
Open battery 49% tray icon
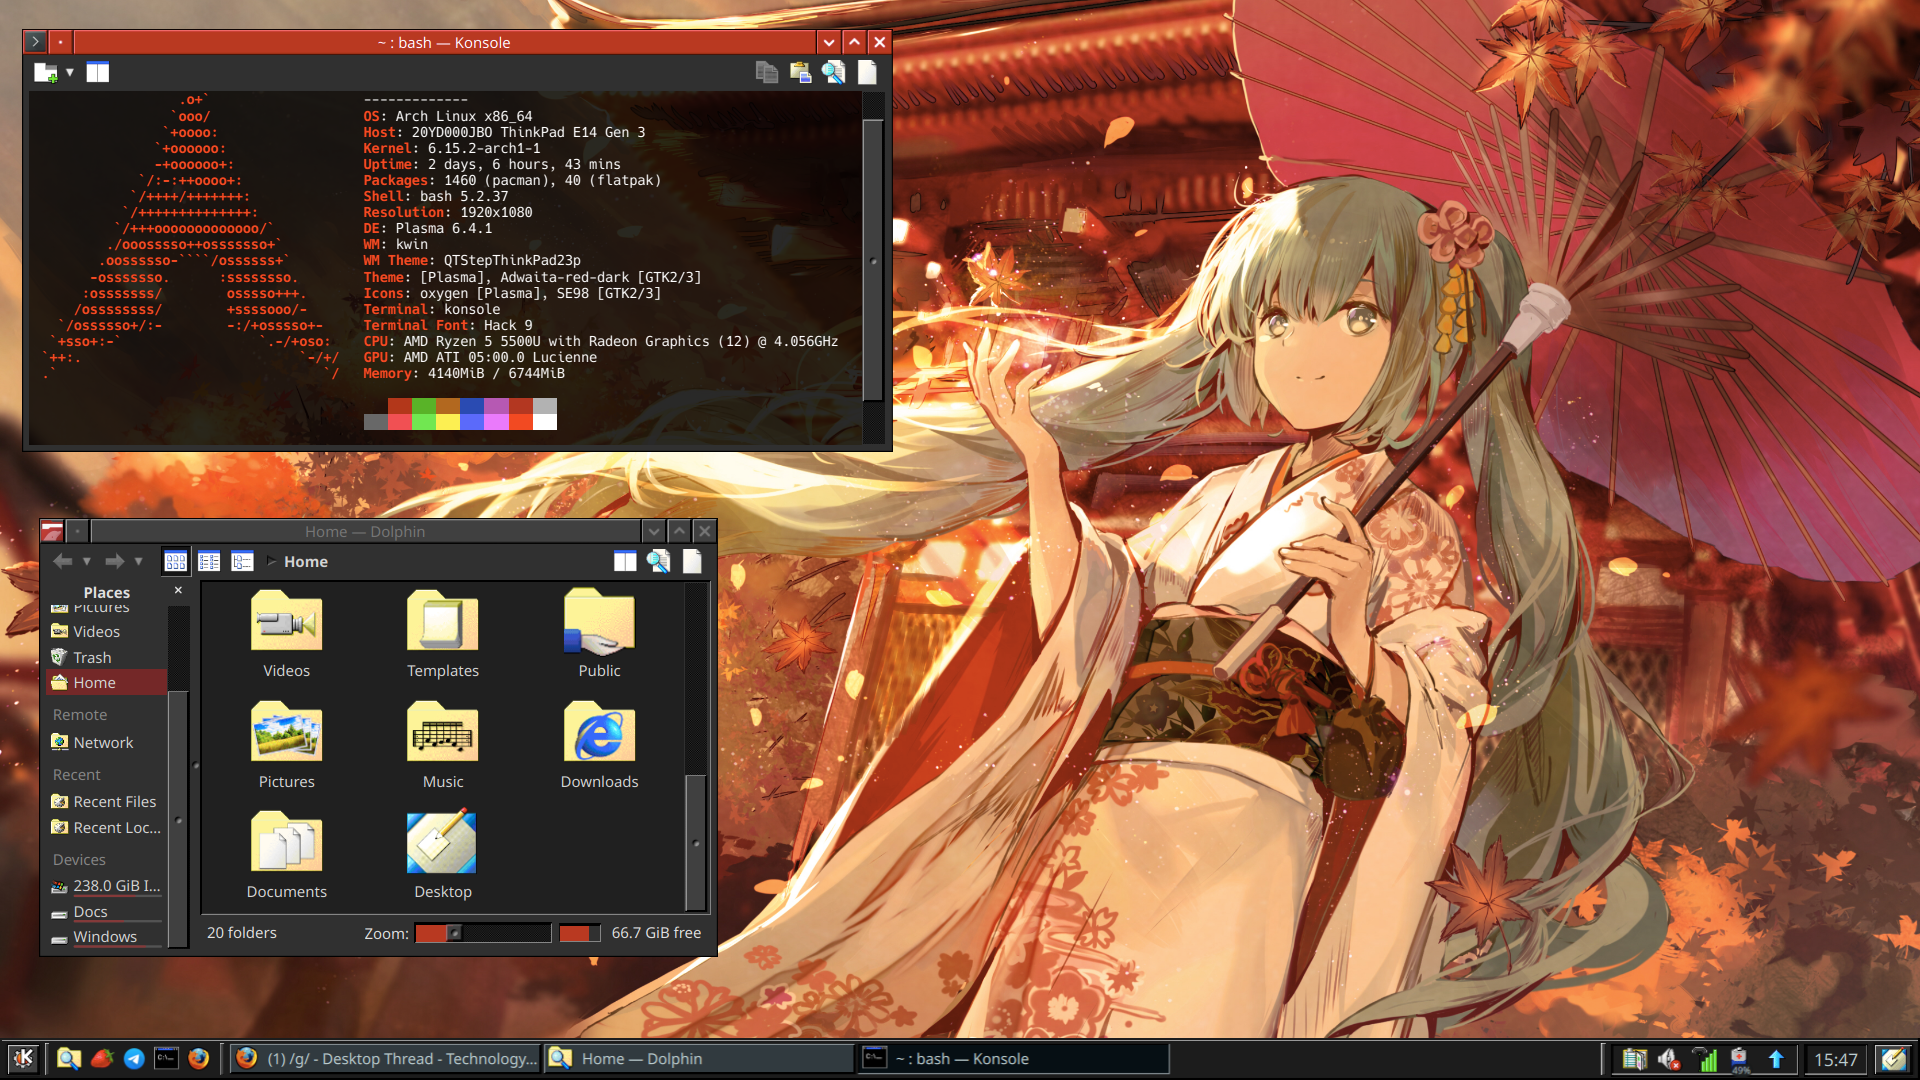point(1740,1059)
